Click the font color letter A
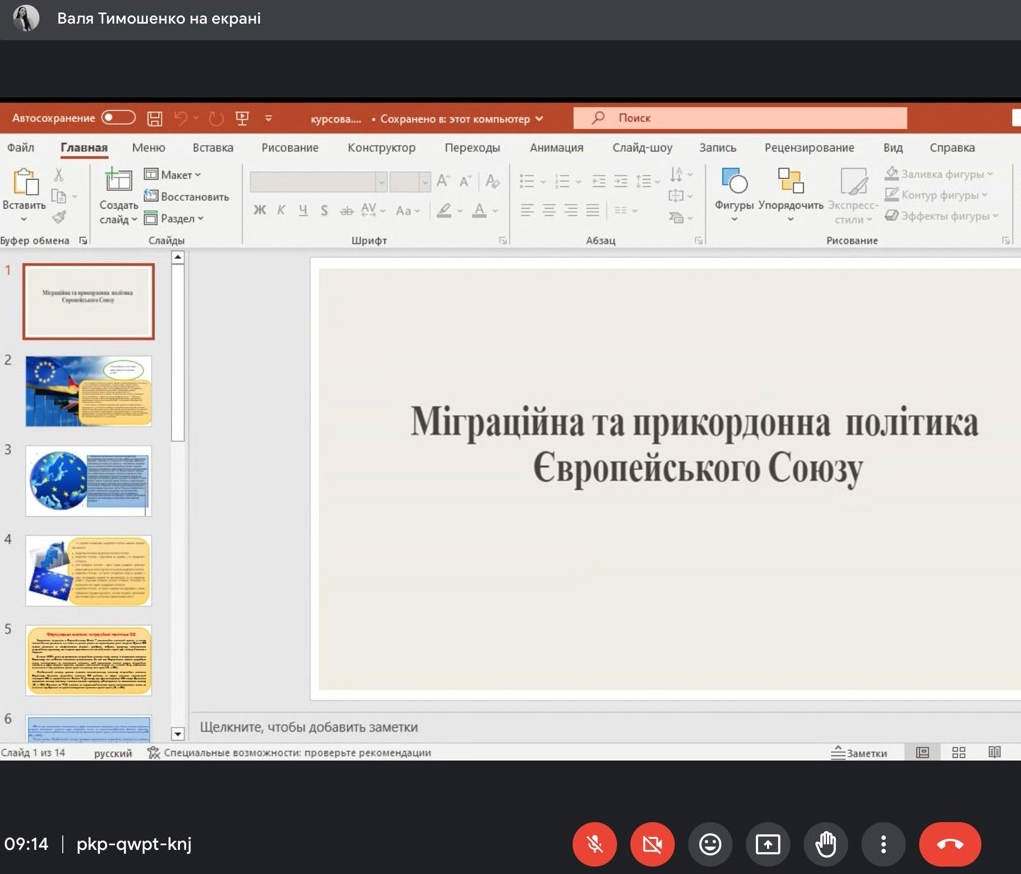 coord(480,211)
